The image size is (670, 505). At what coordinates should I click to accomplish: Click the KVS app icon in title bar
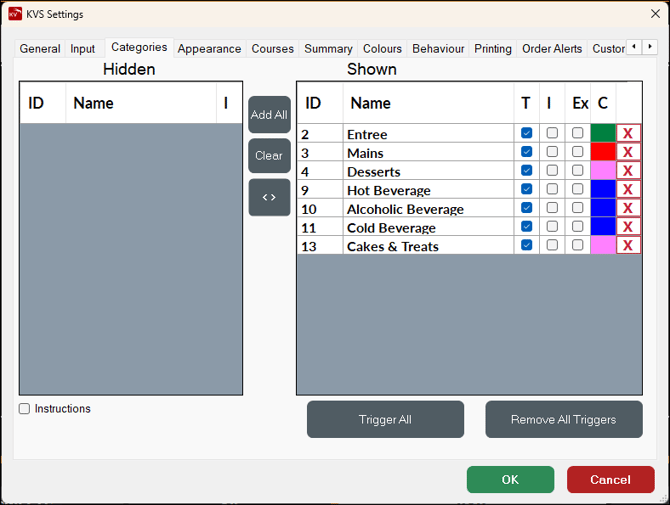15,14
